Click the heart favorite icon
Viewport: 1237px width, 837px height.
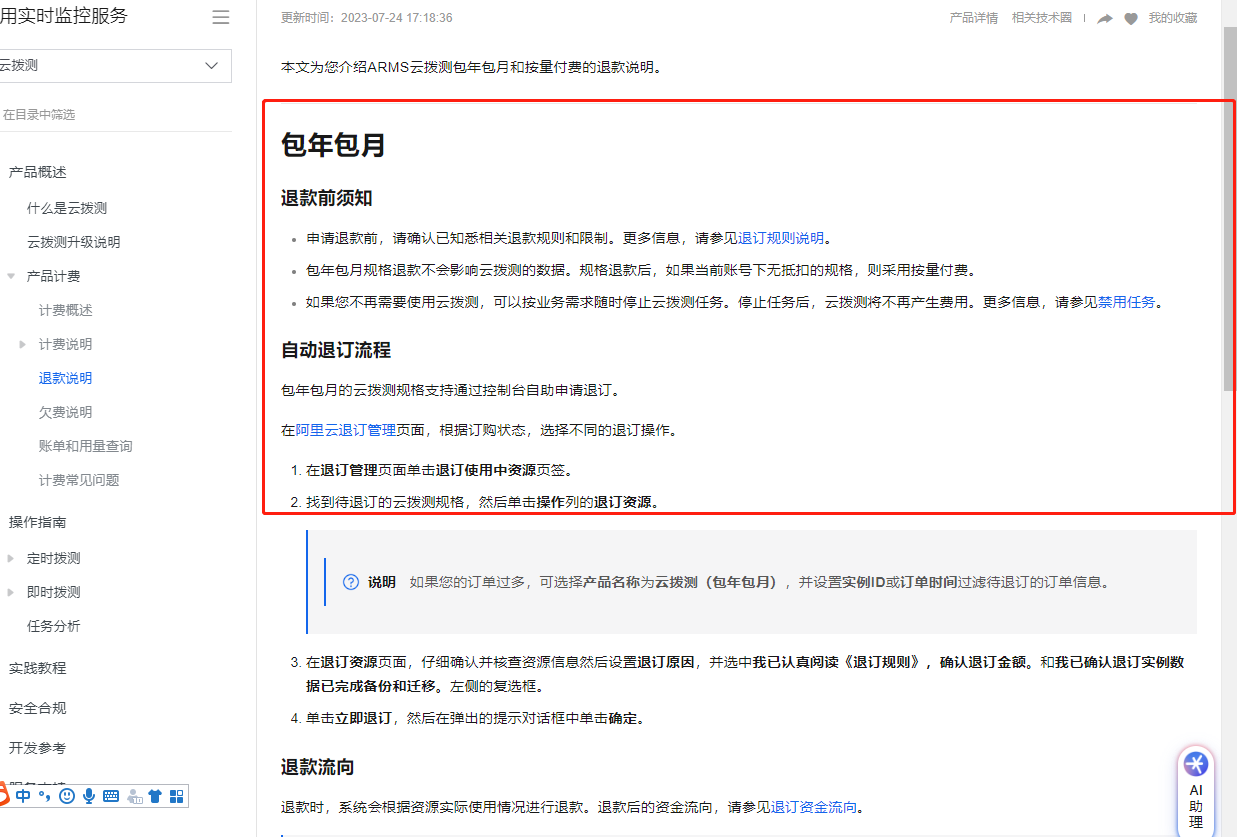coord(1131,18)
